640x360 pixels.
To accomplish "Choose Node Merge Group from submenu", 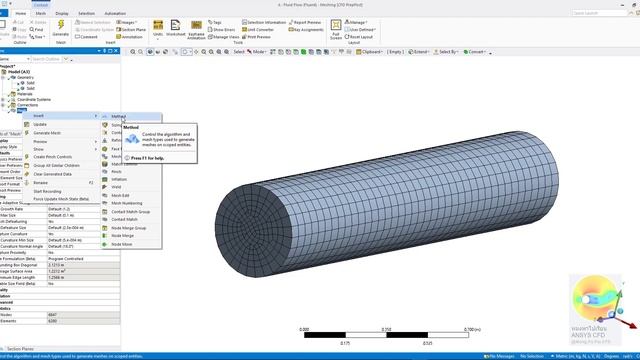I will (x=131, y=228).
